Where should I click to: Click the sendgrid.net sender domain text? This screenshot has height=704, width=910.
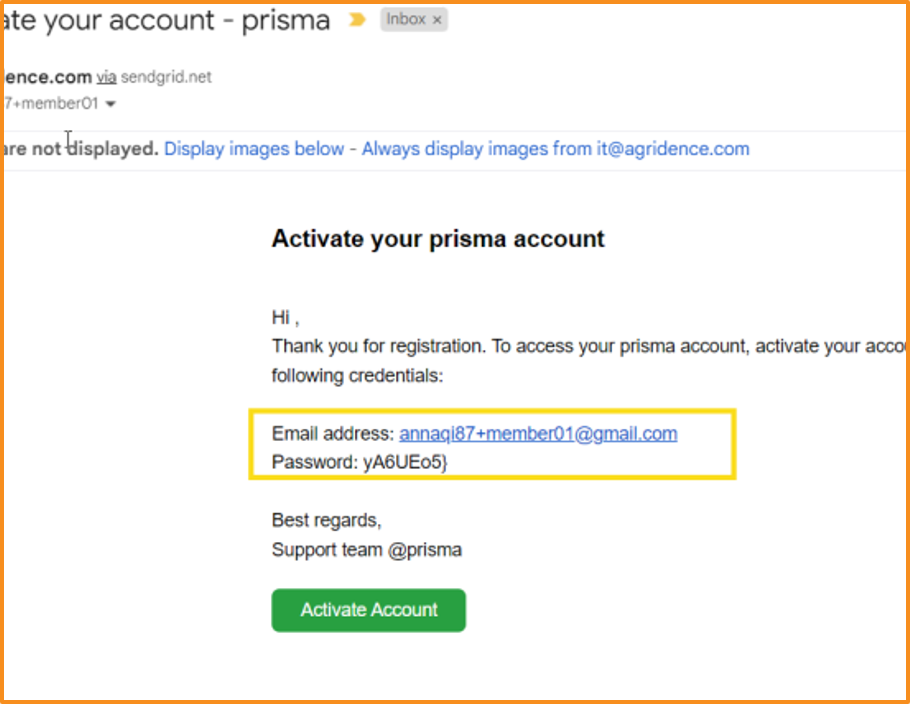coord(166,77)
